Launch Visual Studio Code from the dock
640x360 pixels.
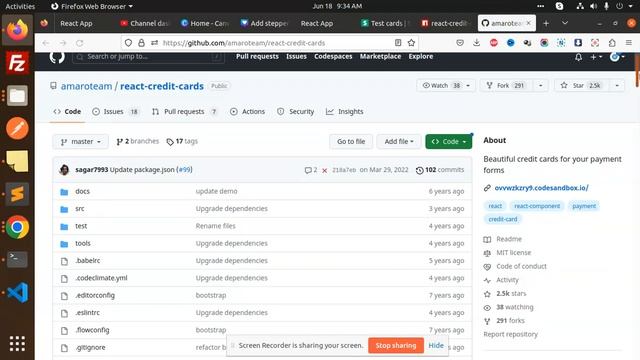pos(17,292)
